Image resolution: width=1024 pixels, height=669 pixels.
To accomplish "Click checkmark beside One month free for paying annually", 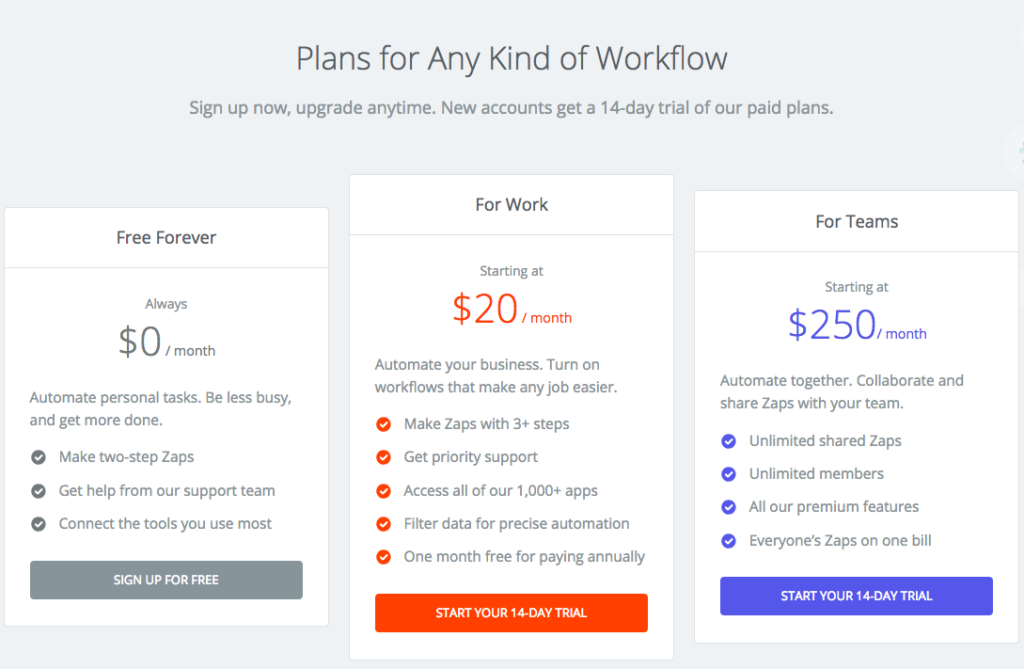I will coord(383,557).
